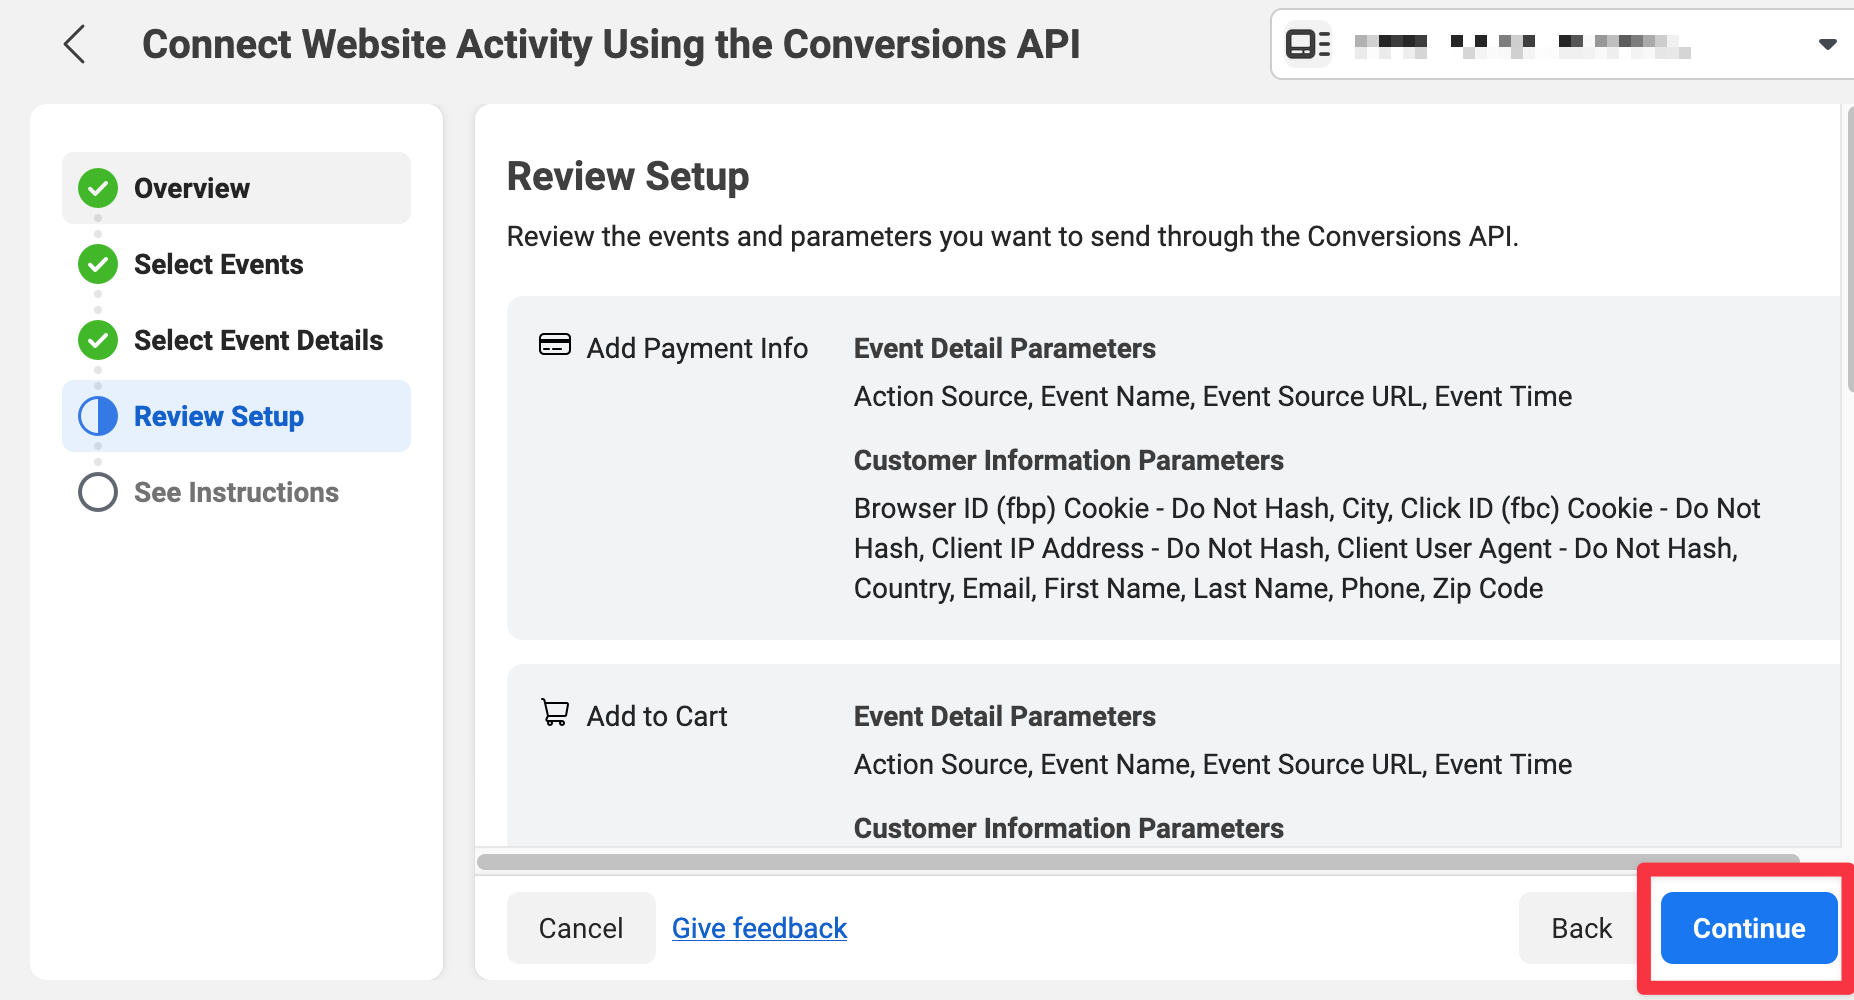
Task: Click the data source icon in account selector
Action: pos(1307,44)
